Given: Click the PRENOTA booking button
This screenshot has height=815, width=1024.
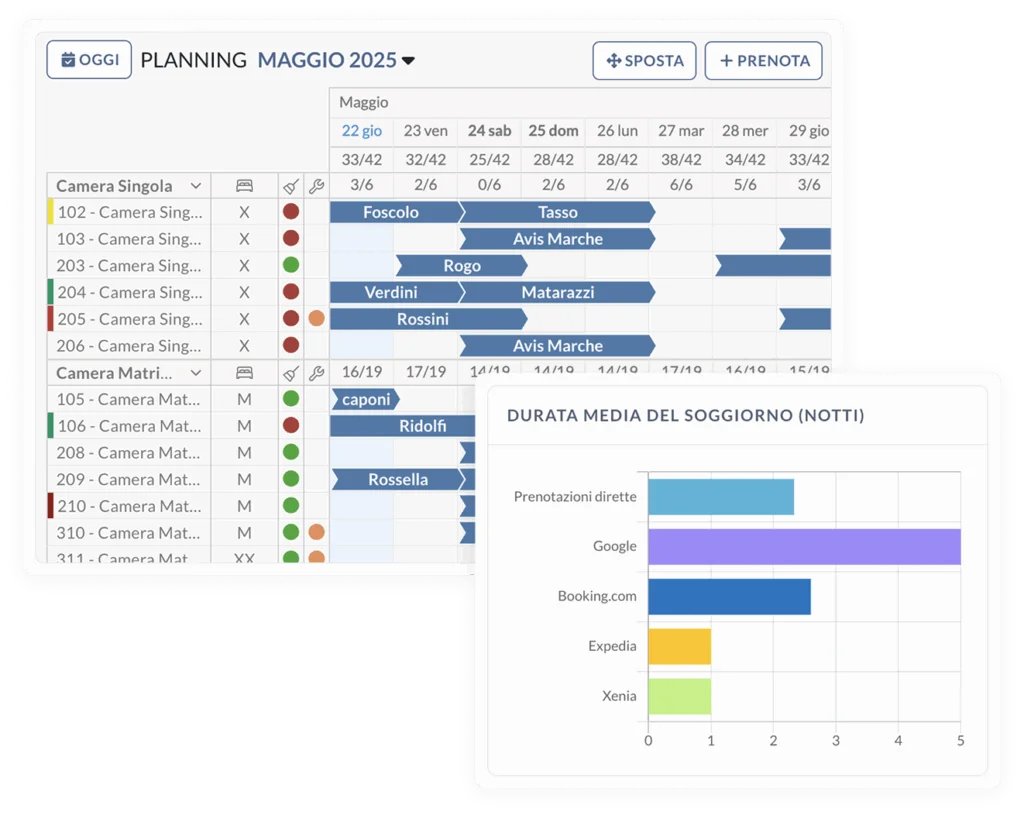Looking at the screenshot, I should point(763,61).
